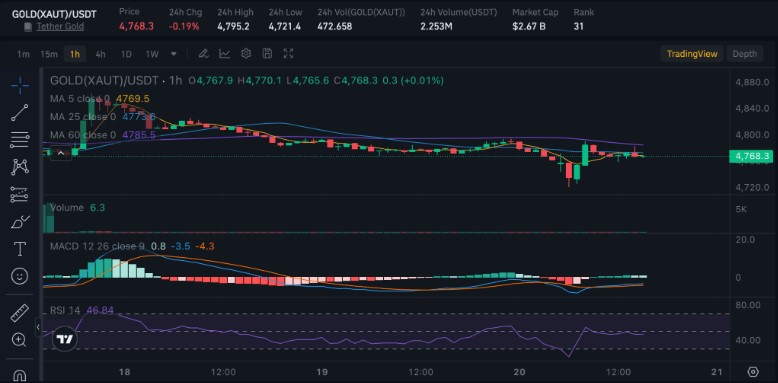Image resolution: width=778 pixels, height=383 pixels.
Task: Activate the ruler measure tool
Action: [x=20, y=313]
